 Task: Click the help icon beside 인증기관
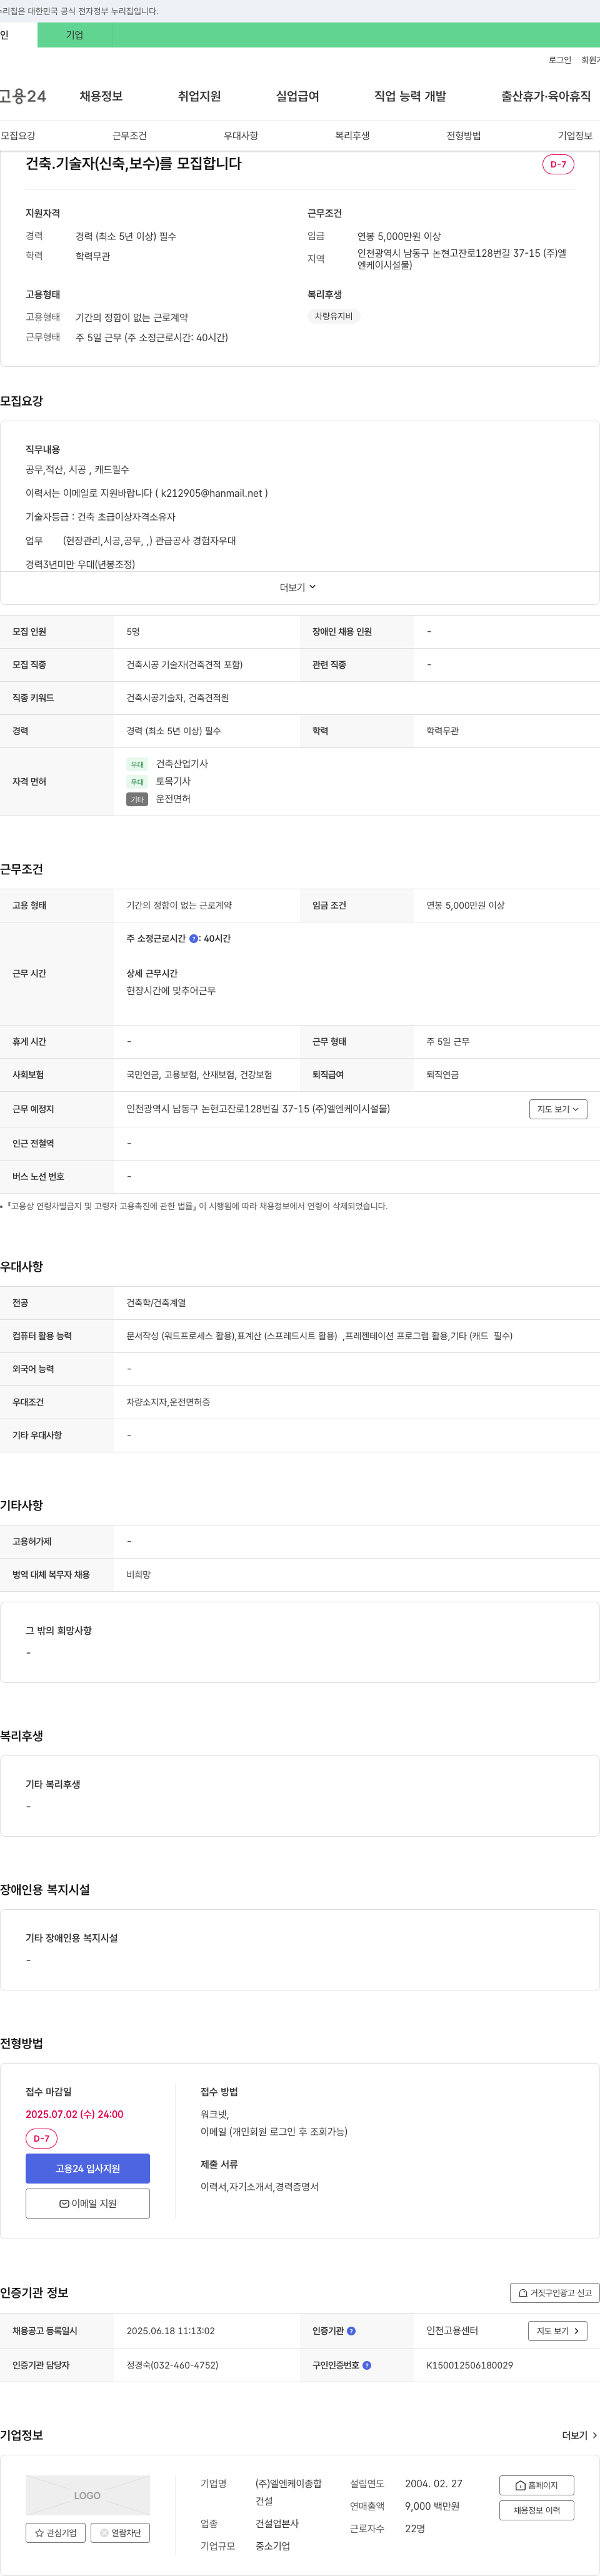[351, 2331]
